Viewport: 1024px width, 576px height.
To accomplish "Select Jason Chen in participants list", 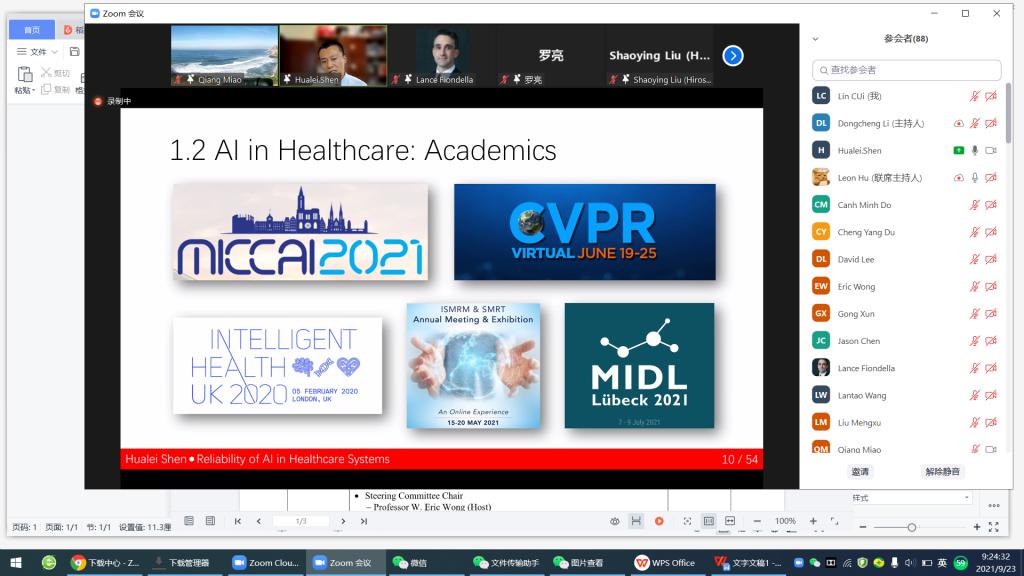I will (906, 341).
